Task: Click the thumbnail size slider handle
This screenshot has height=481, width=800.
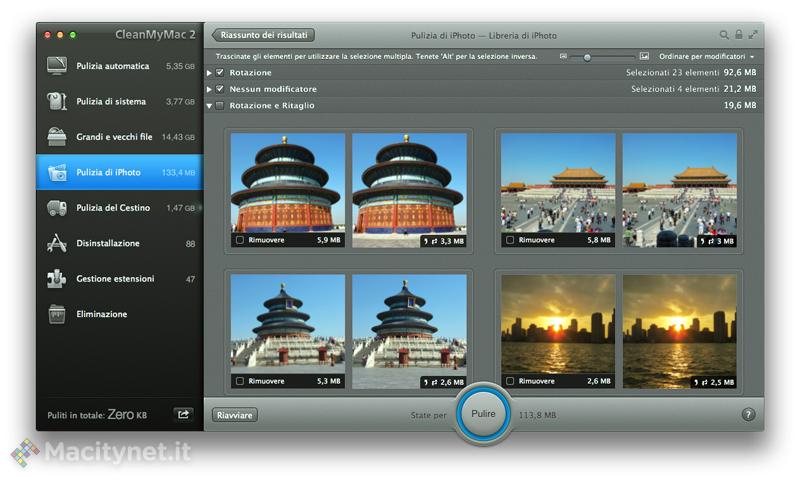Action: pyautogui.click(x=586, y=57)
